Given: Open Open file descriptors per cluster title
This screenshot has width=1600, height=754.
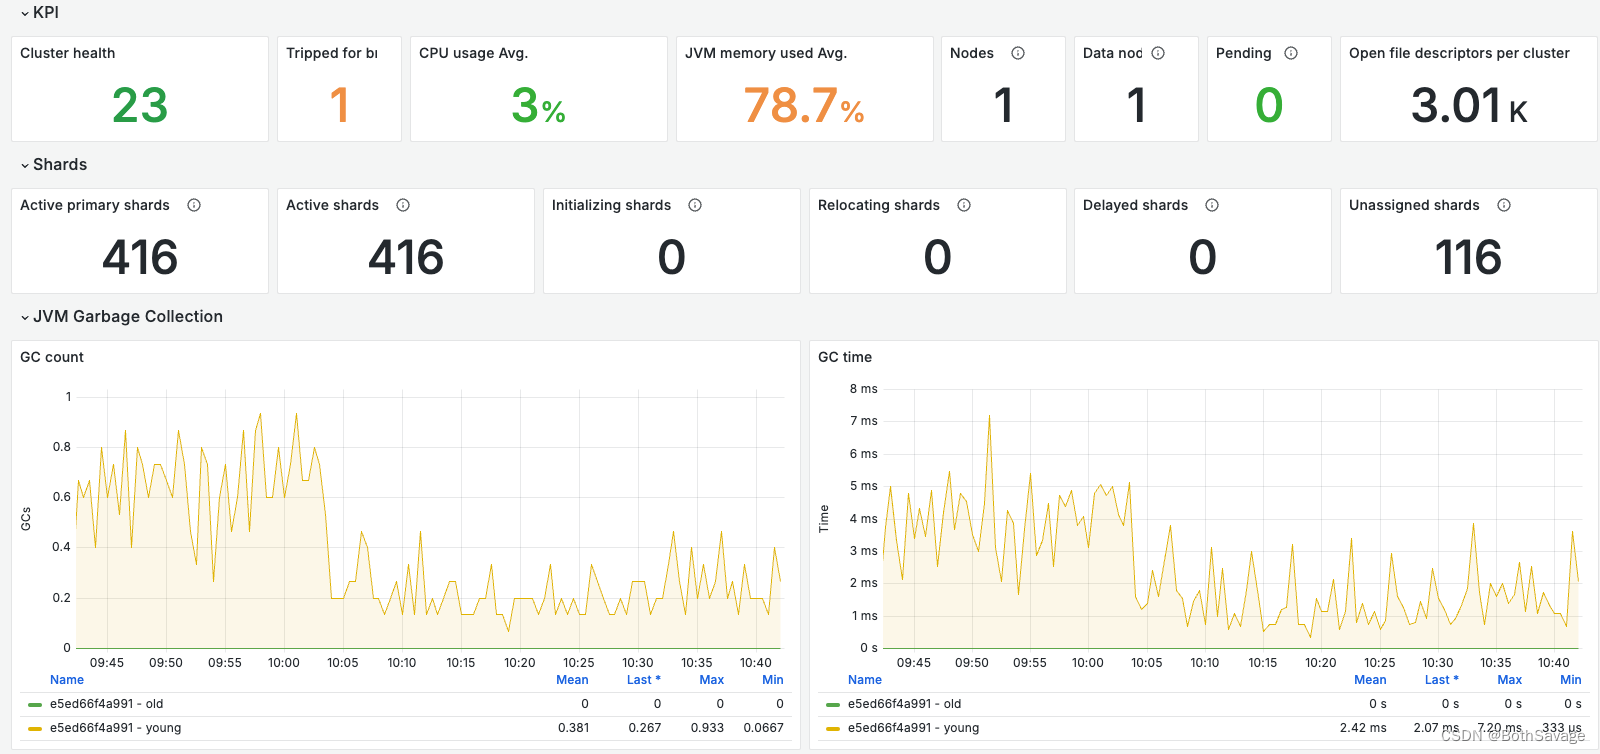Looking at the screenshot, I should 1459,53.
